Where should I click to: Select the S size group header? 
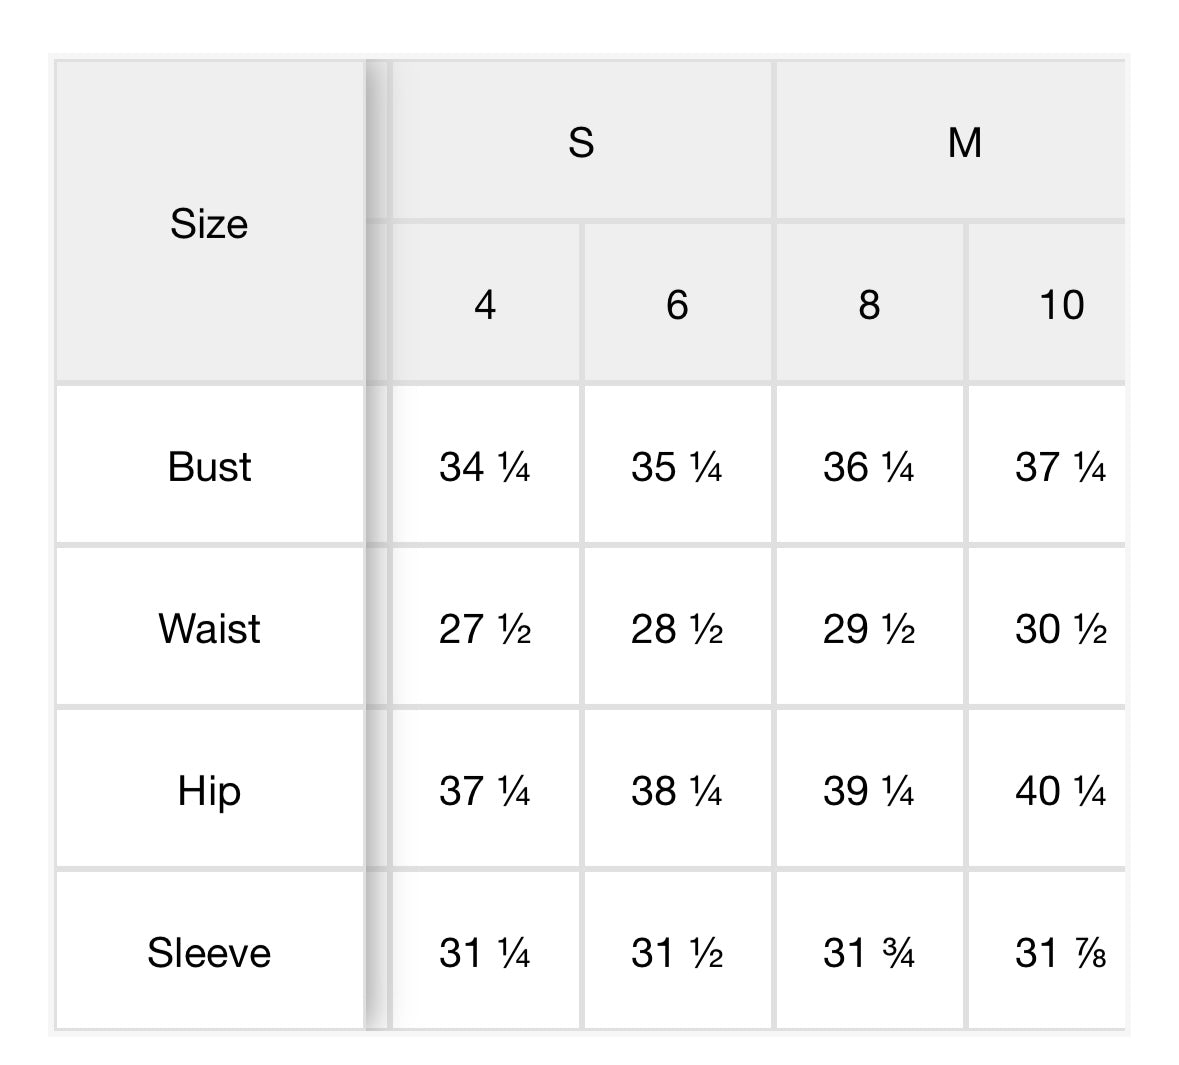581,142
